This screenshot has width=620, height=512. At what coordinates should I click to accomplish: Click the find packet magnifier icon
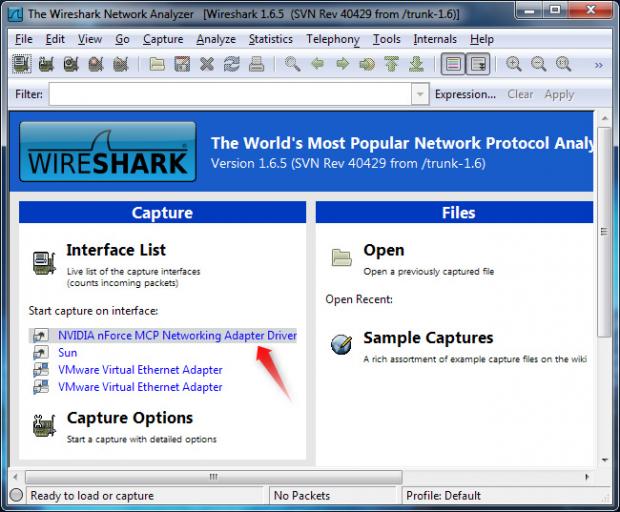click(x=292, y=65)
